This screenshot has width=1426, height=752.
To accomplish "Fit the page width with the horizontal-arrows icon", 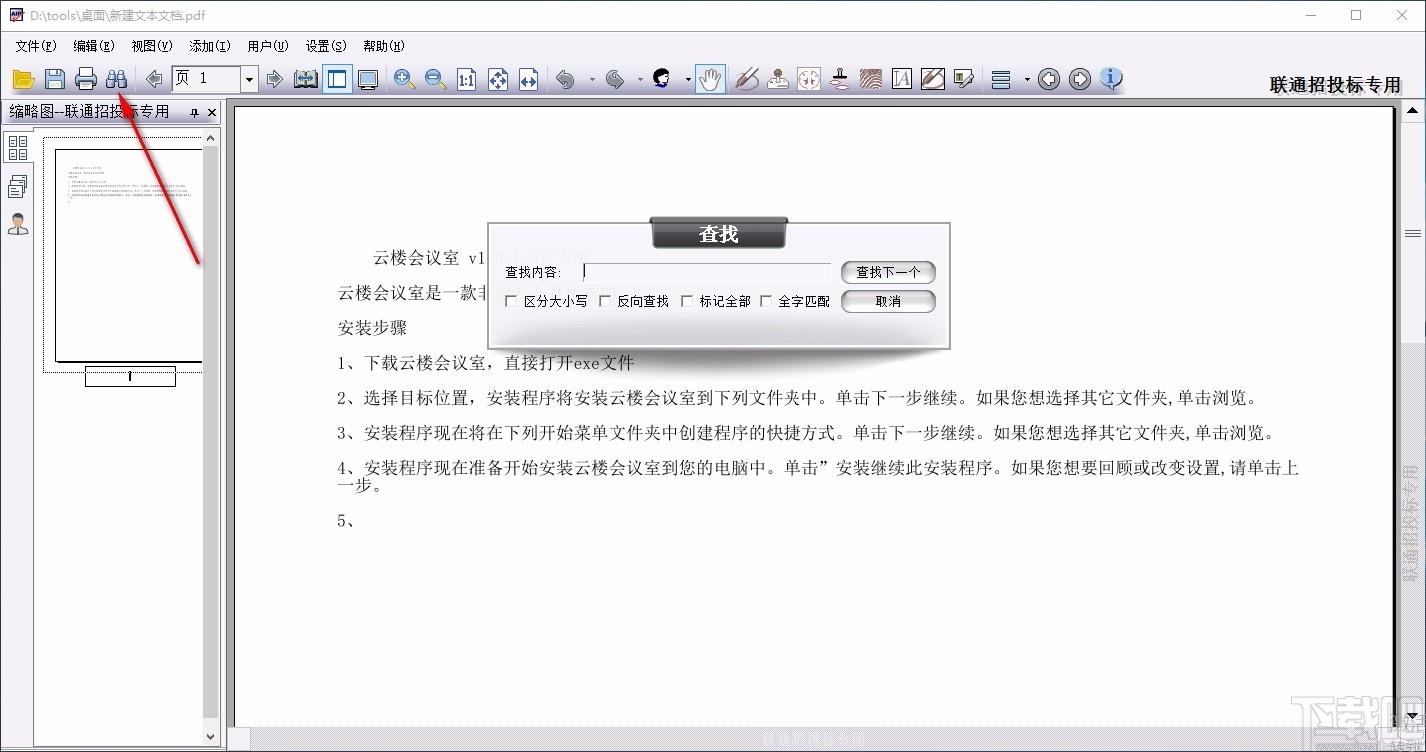I will pos(529,79).
